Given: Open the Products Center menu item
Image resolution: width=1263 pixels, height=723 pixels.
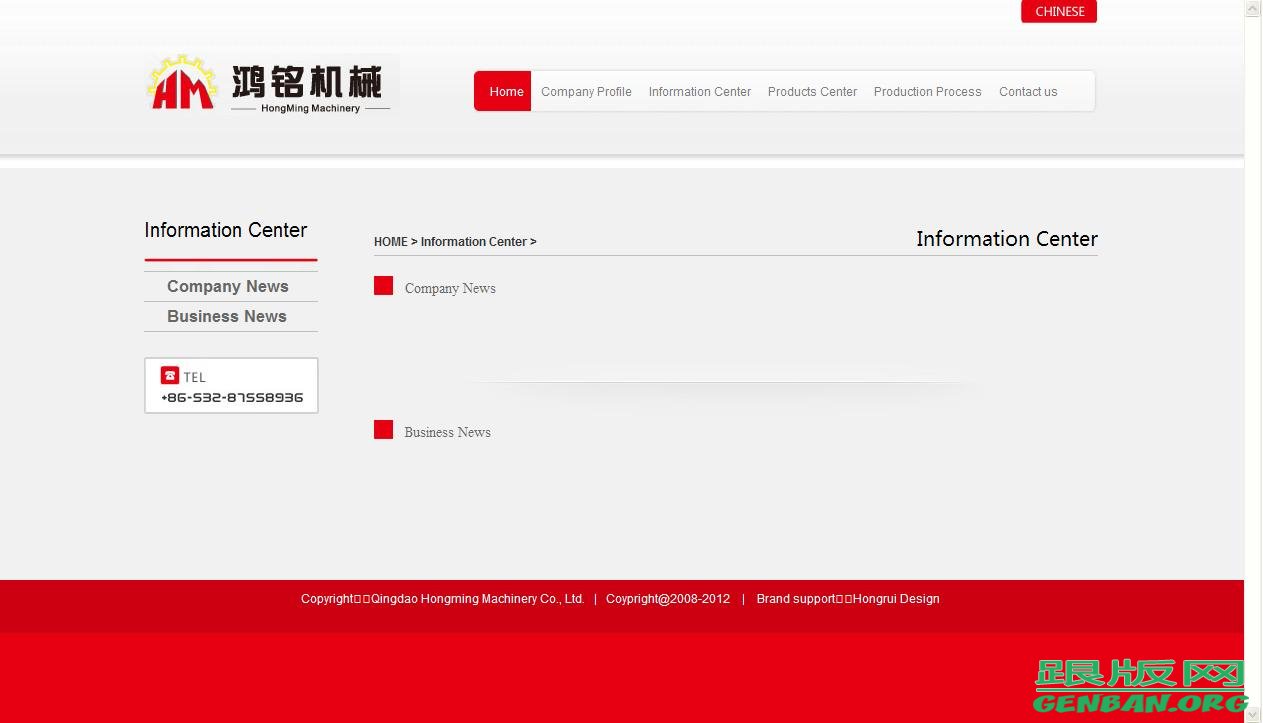Looking at the screenshot, I should tap(812, 91).
